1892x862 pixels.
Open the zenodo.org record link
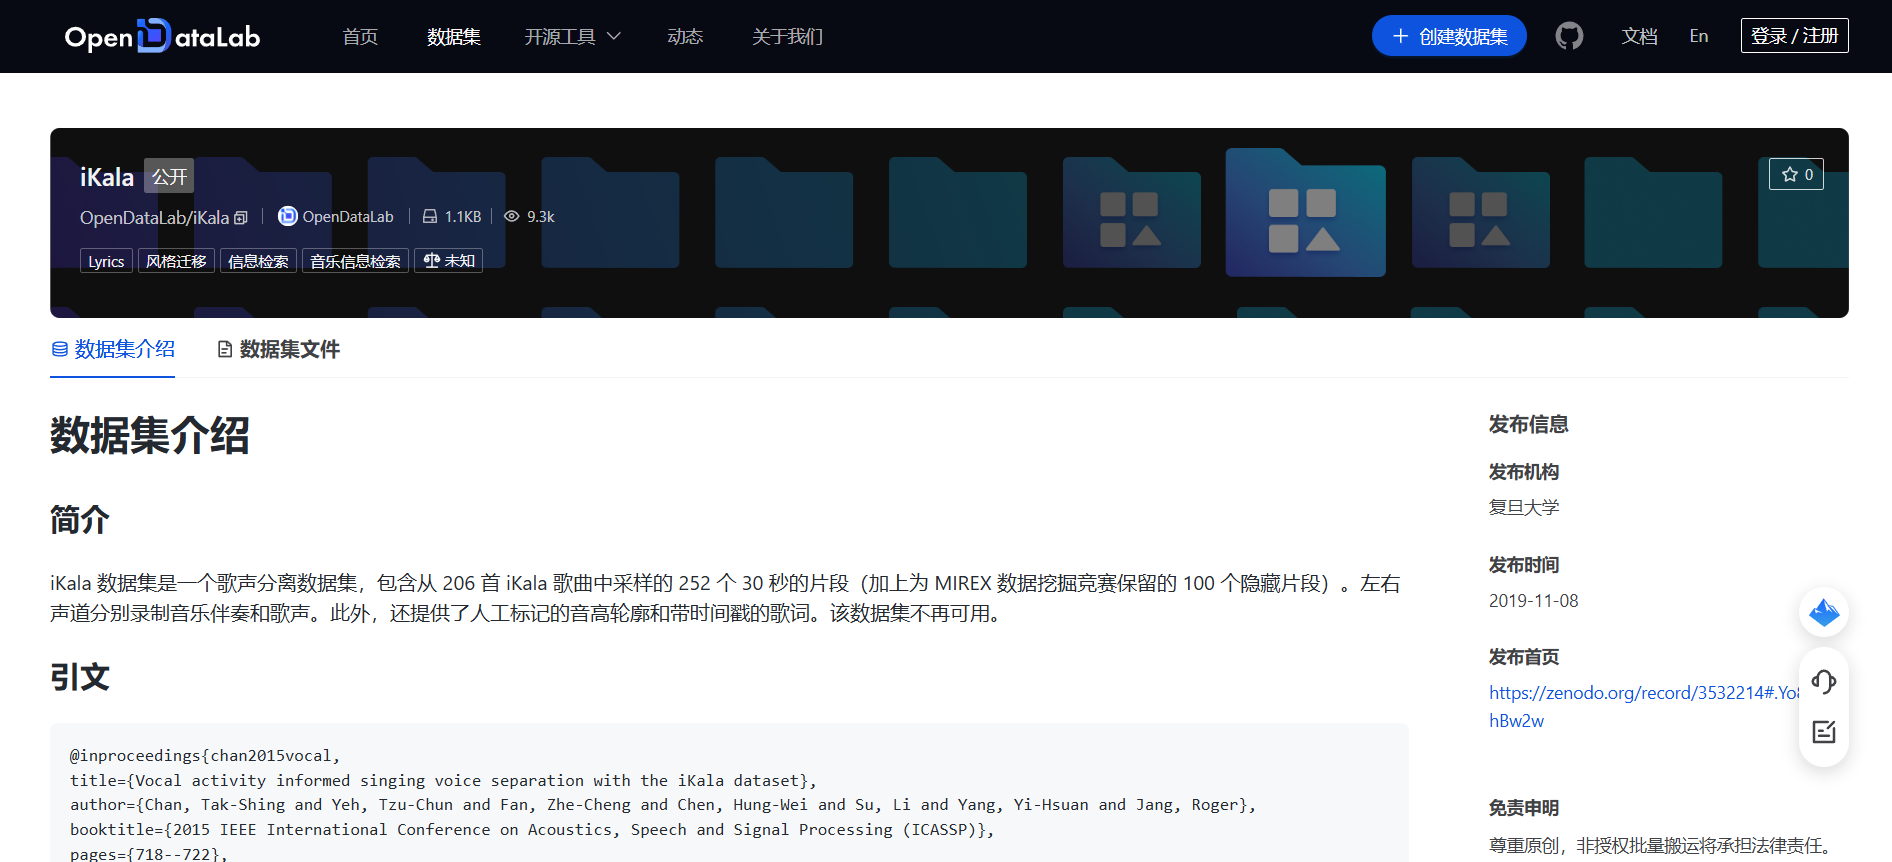1643,706
